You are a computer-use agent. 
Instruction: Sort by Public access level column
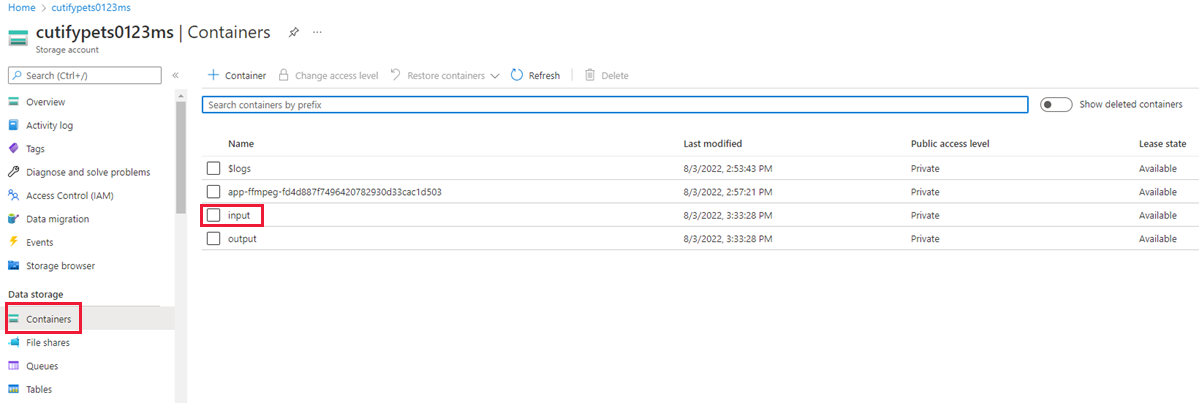951,144
